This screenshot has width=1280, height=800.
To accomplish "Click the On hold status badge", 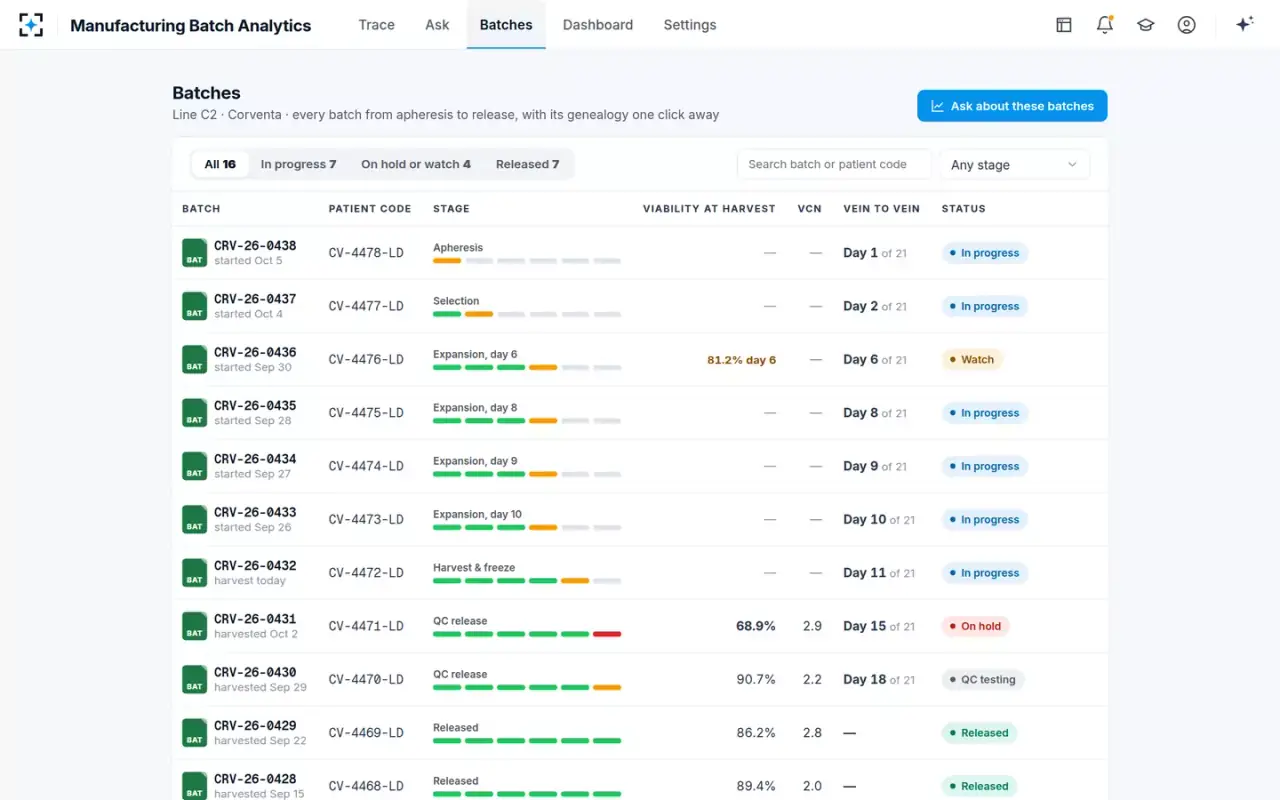I will click(x=975, y=626).
